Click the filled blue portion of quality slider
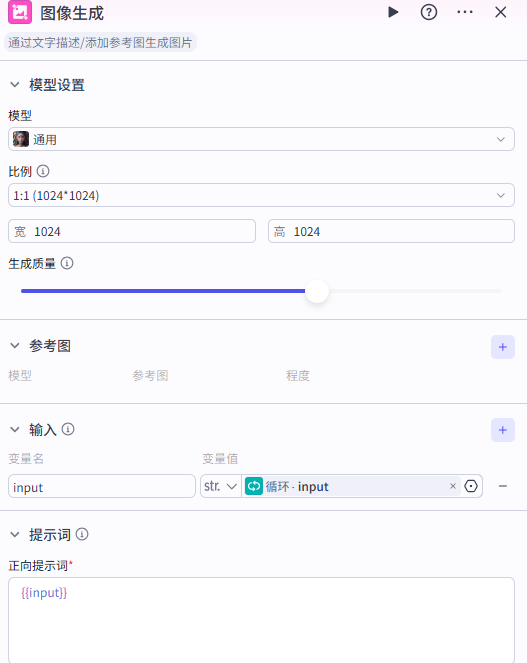The image size is (527, 663). pos(163,291)
